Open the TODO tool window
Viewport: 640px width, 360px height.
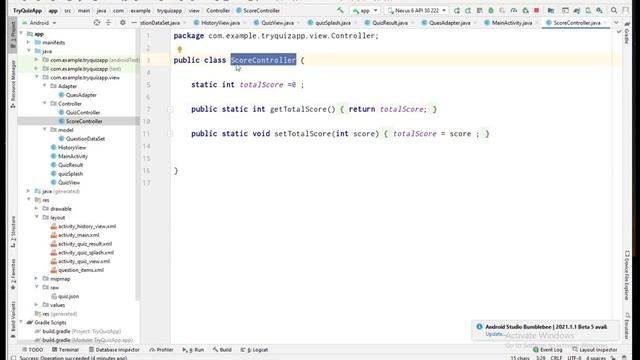(x=33, y=350)
